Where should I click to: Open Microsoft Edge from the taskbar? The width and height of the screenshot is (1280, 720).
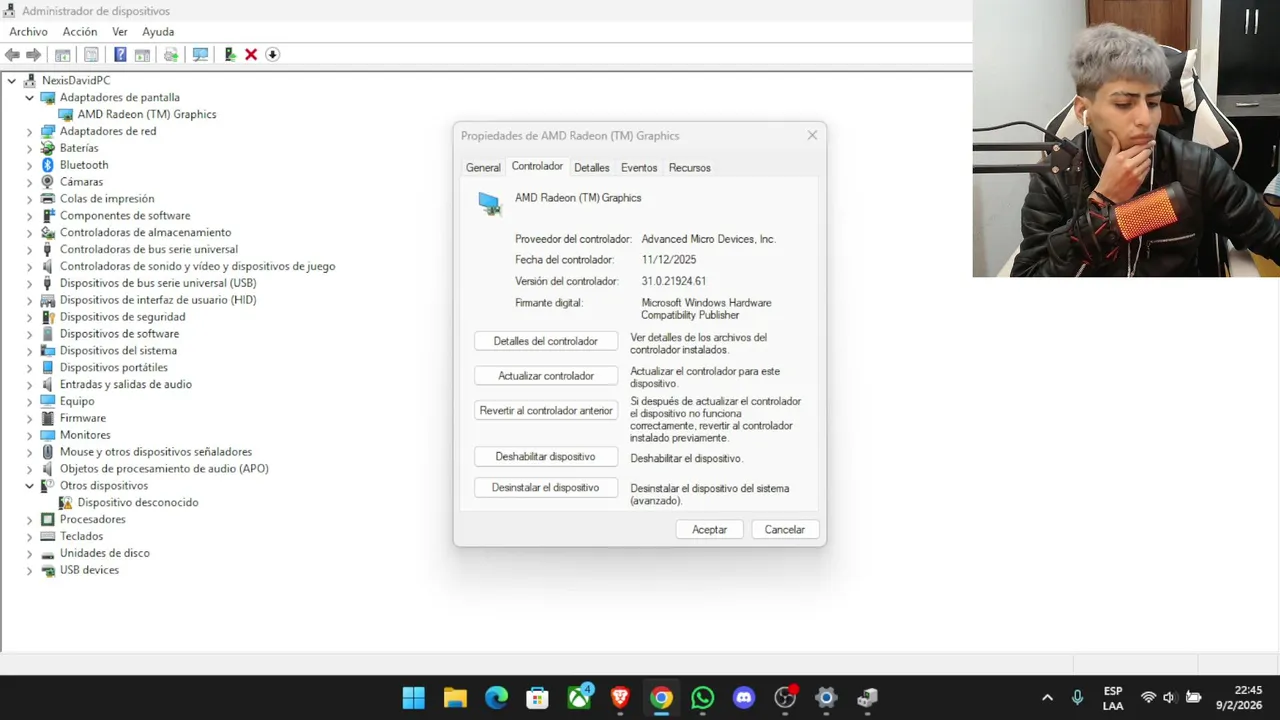[496, 698]
